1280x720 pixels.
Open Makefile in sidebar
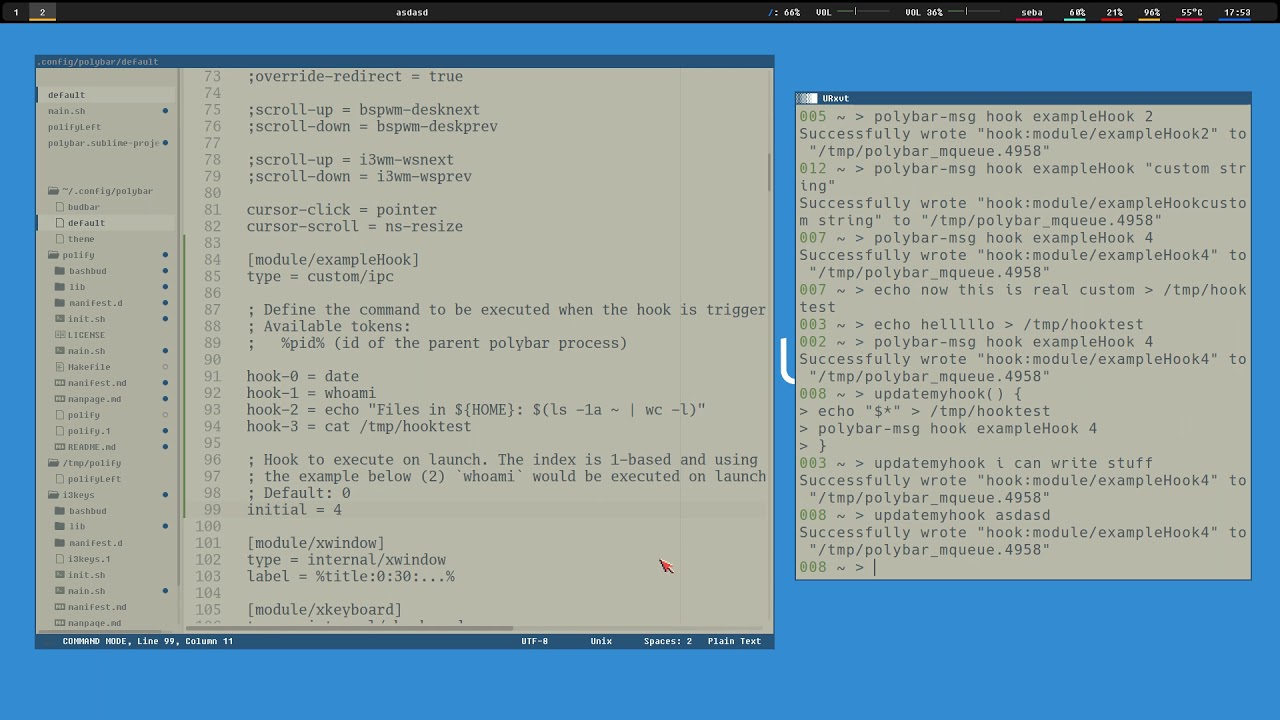coord(89,367)
